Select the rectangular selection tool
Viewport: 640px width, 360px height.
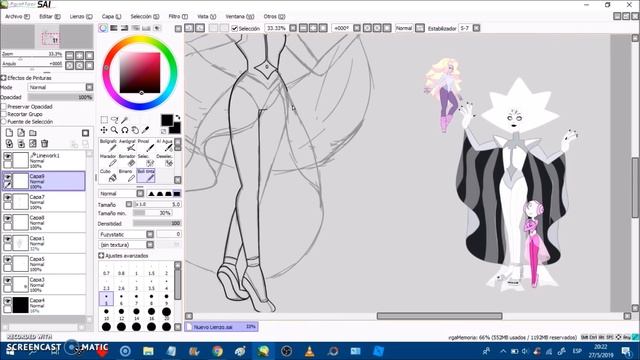click(x=104, y=120)
